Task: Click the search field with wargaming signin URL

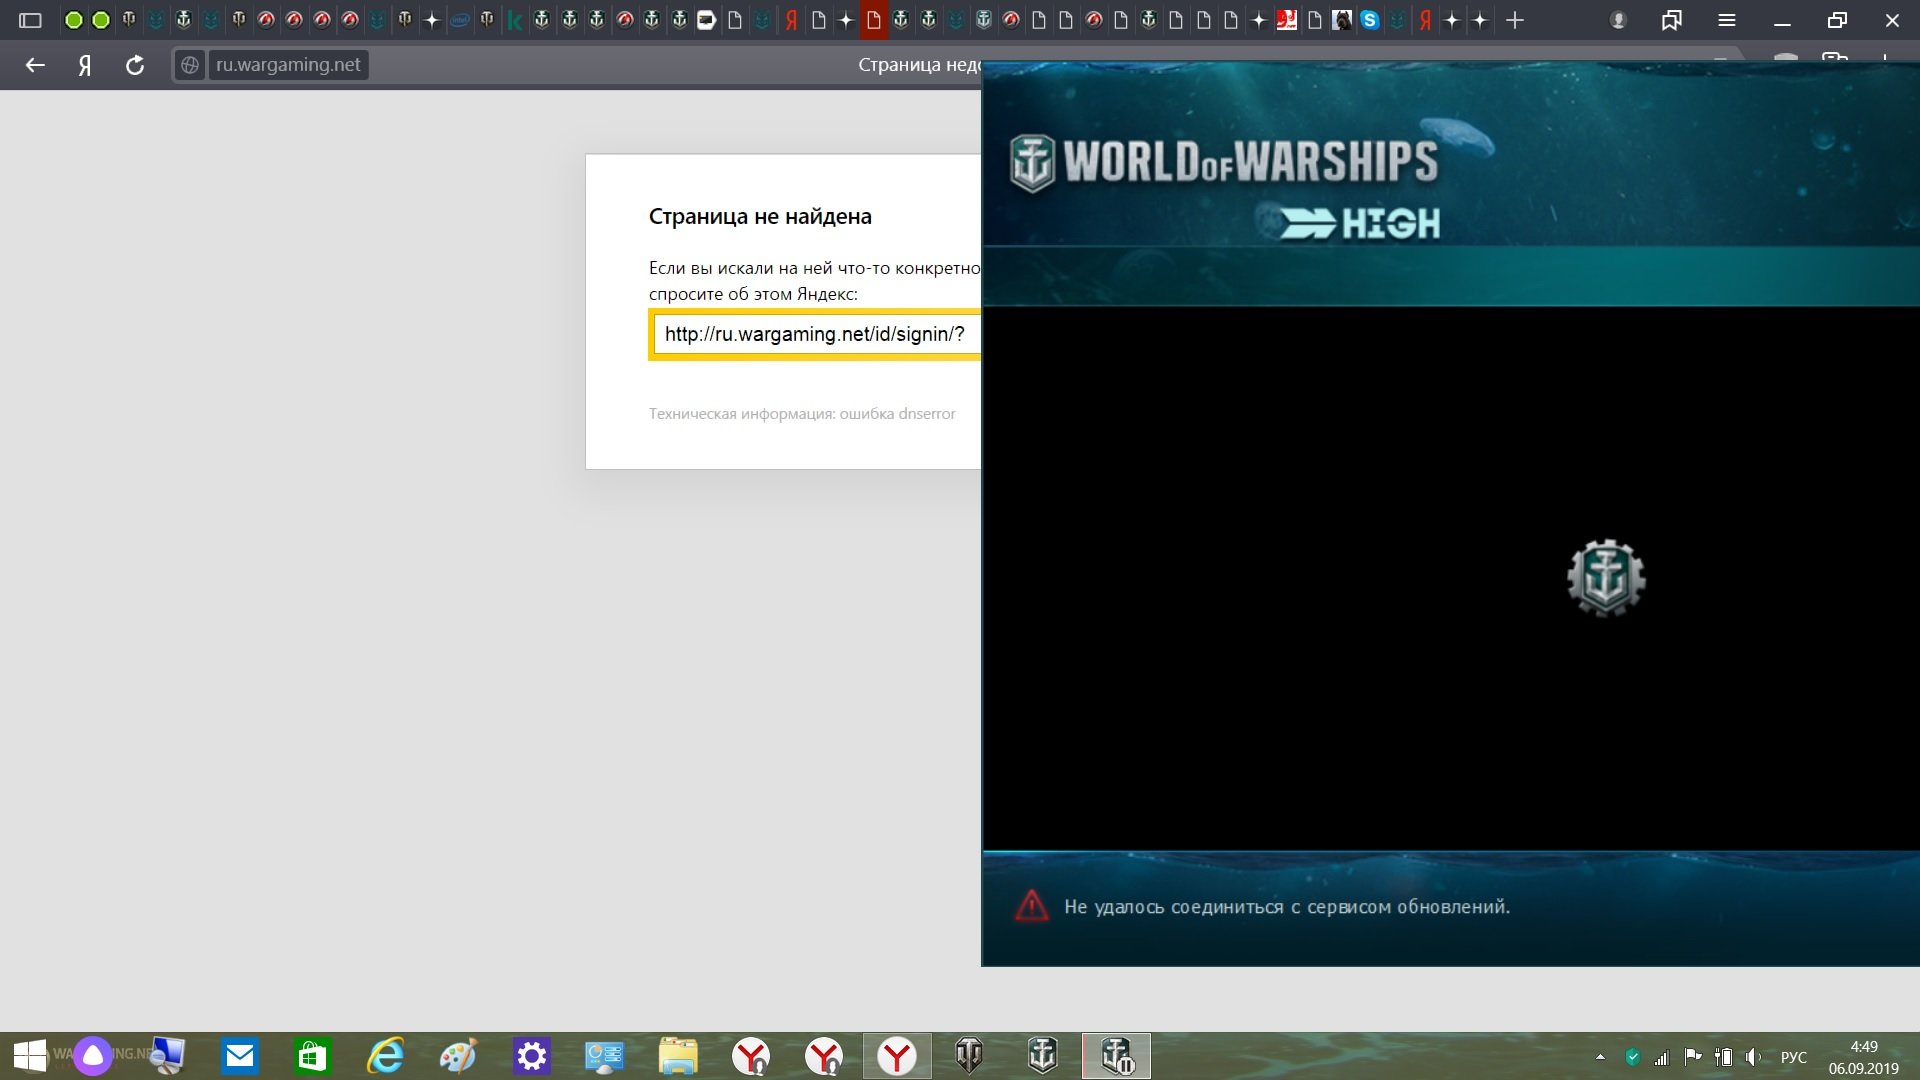Action: click(x=815, y=334)
